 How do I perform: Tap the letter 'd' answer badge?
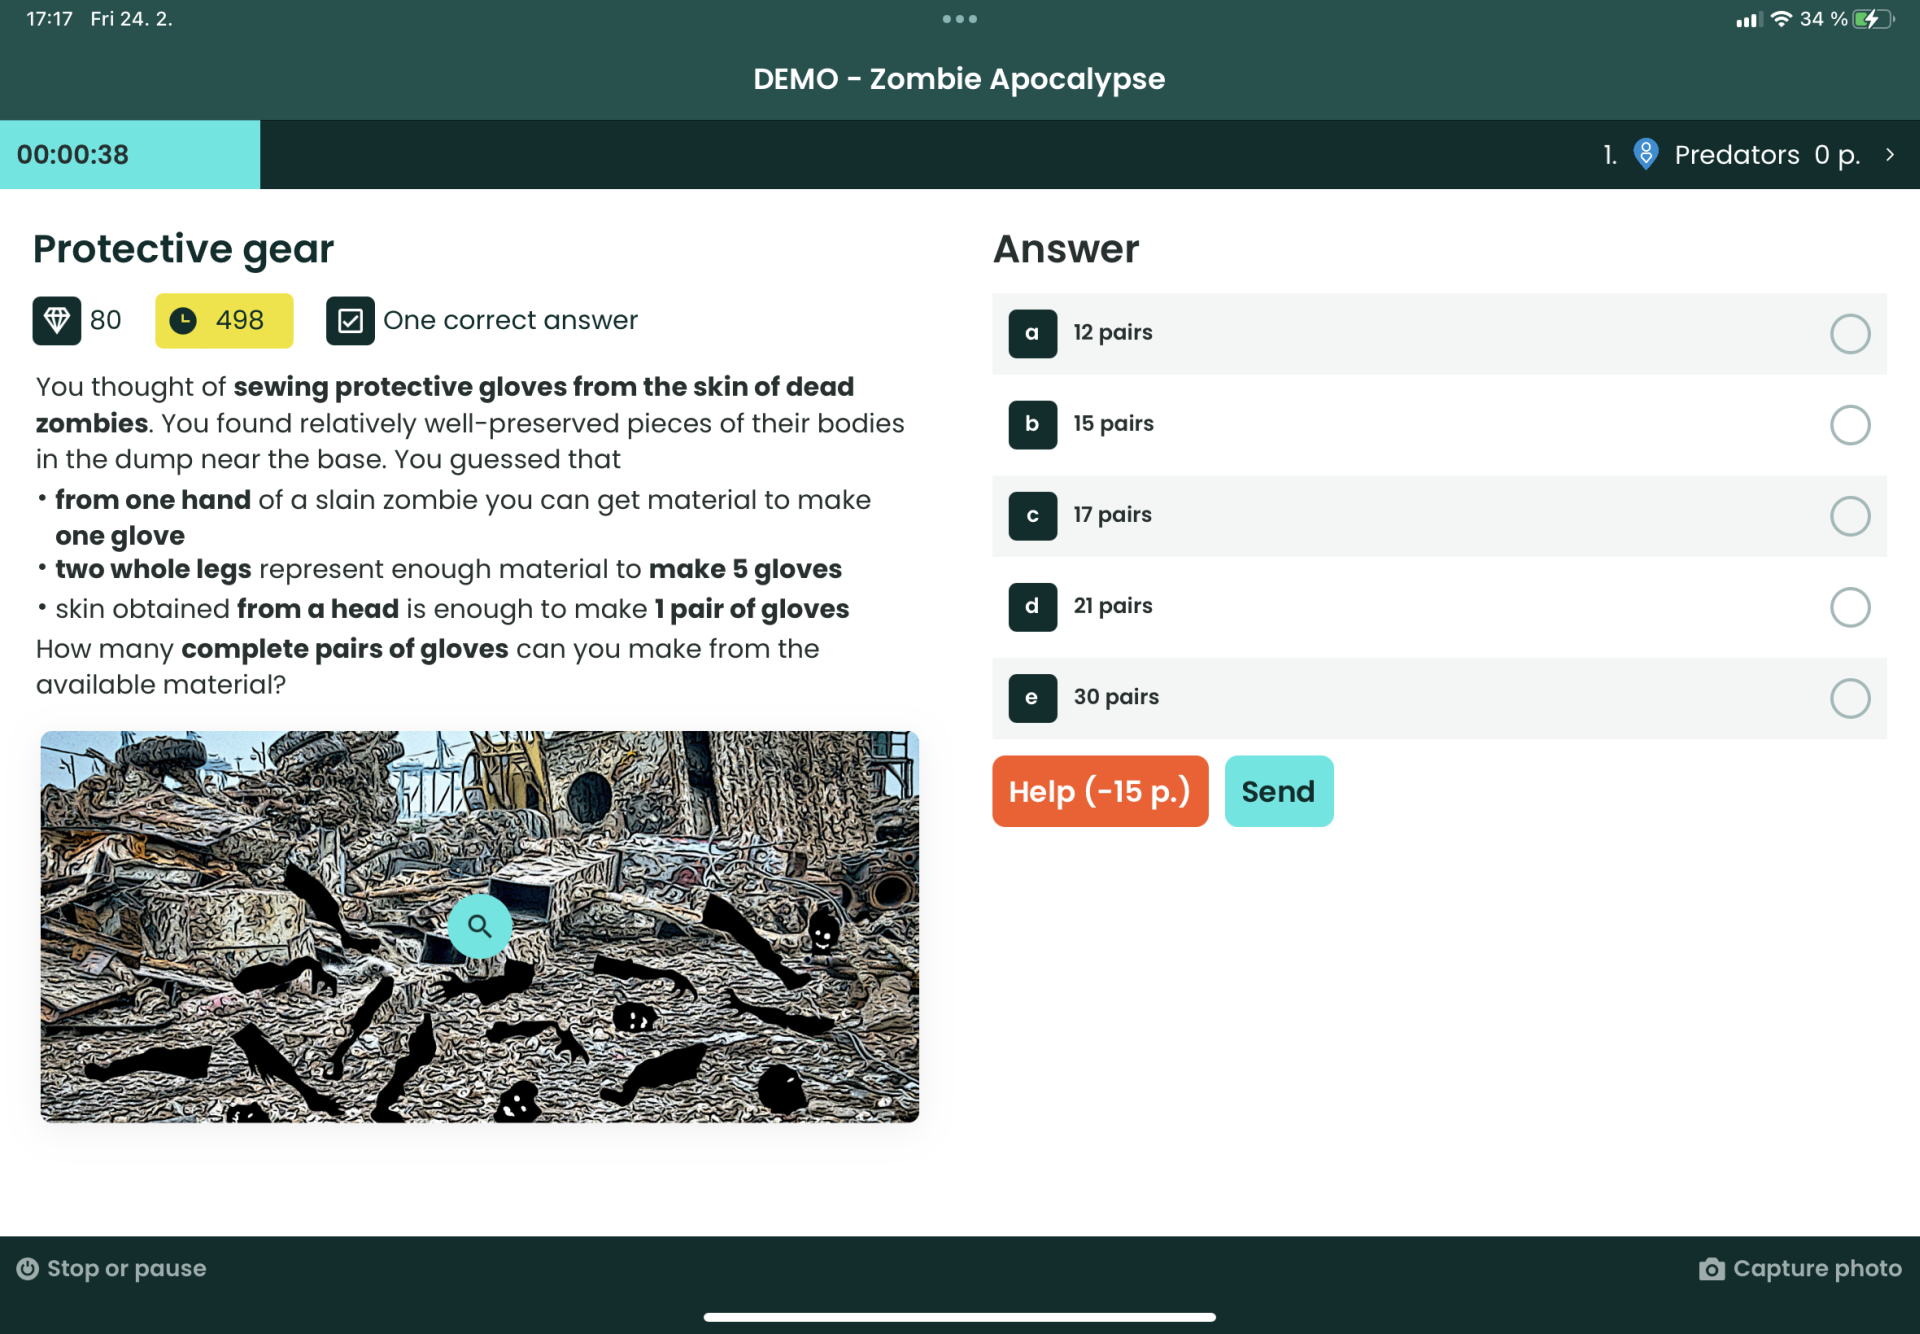(1032, 606)
